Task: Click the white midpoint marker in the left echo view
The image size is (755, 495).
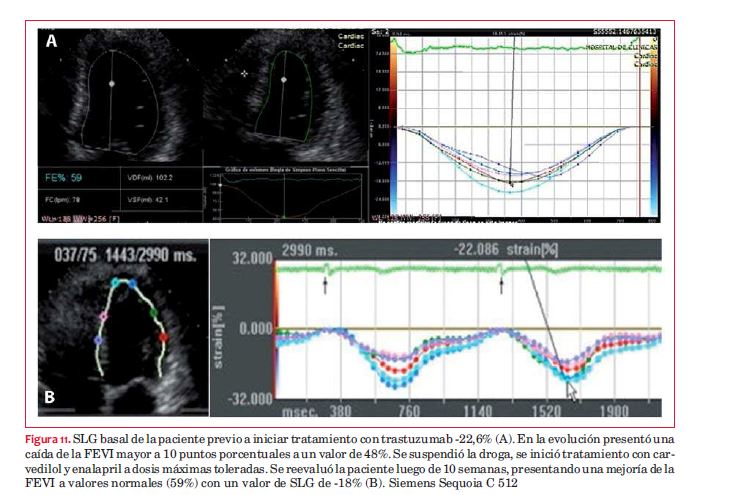Action: [111, 82]
